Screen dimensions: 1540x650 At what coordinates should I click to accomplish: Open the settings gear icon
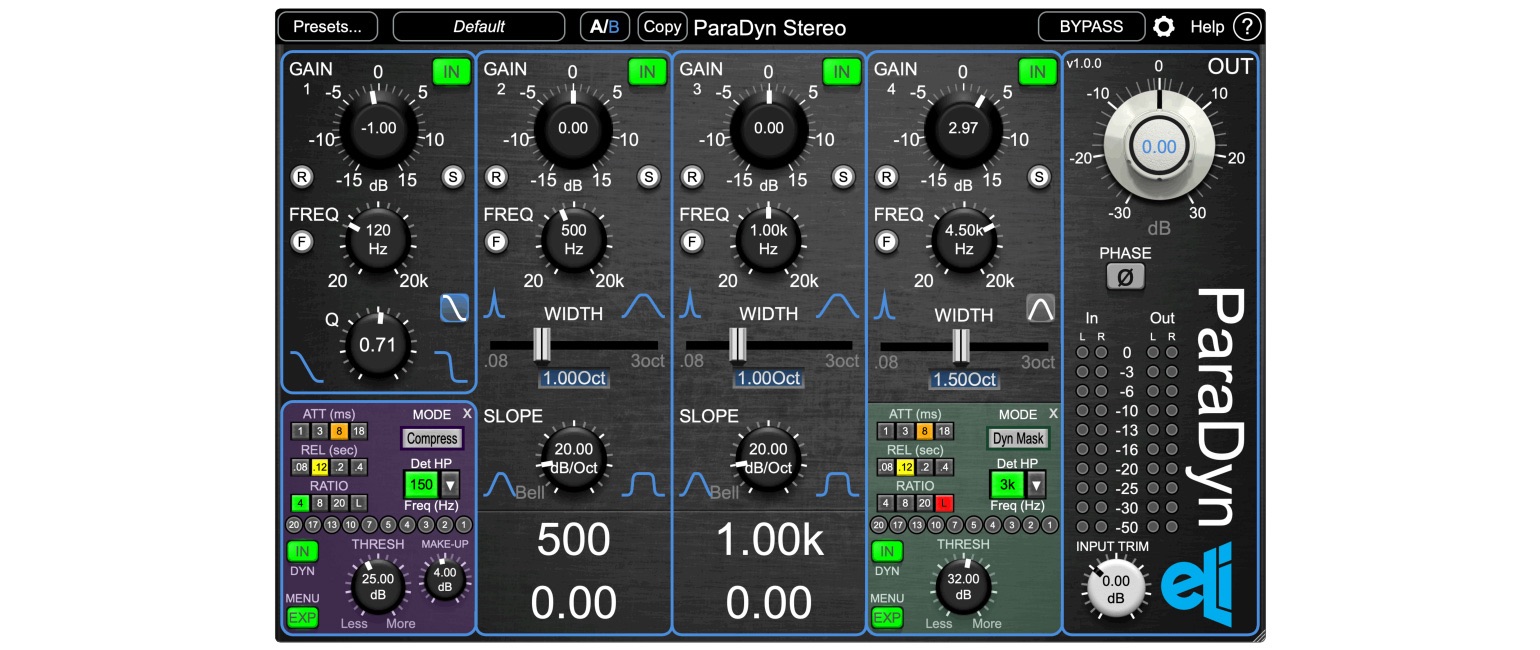coord(1163,27)
